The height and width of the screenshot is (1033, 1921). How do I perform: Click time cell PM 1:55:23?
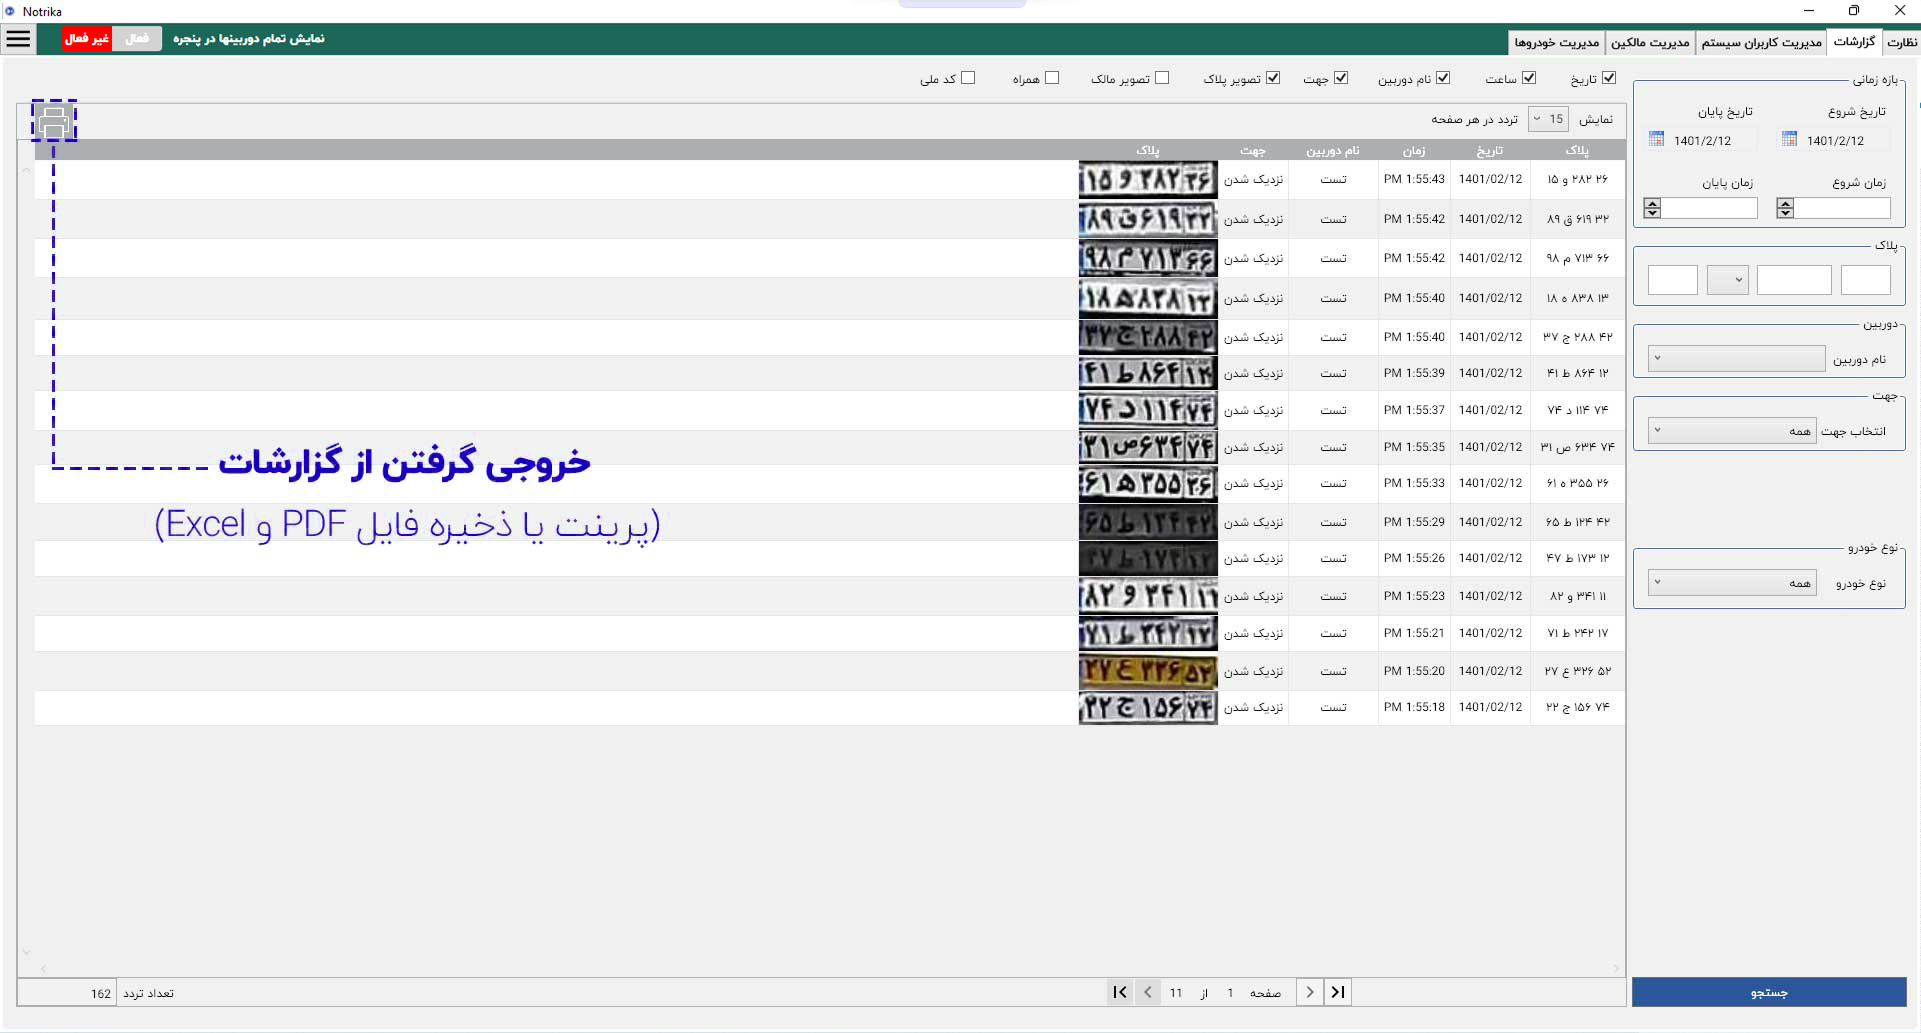(x=1414, y=596)
